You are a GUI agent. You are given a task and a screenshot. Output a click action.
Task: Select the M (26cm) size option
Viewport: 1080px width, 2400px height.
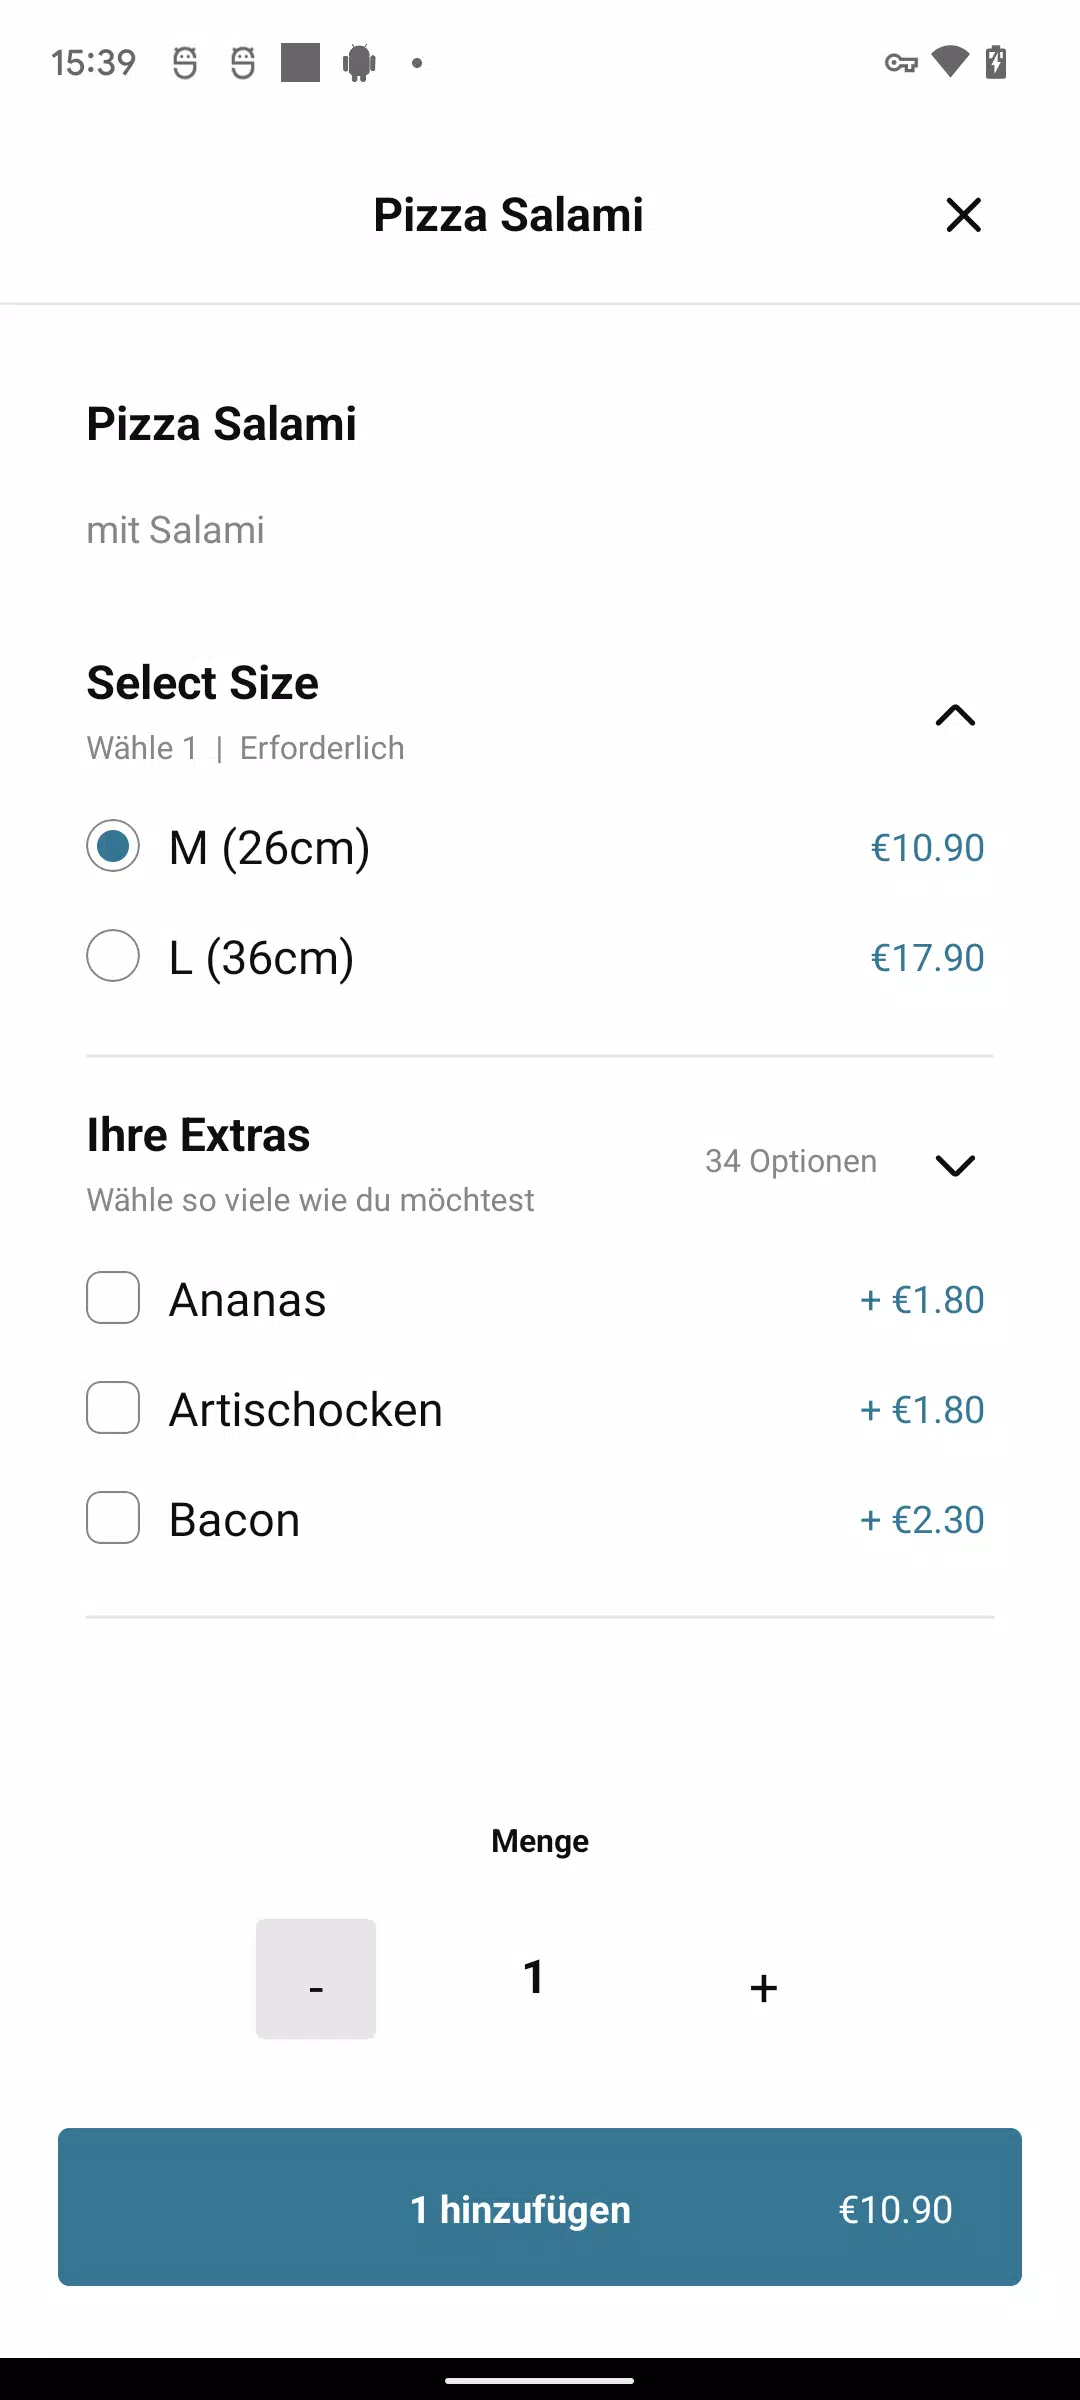(113, 846)
